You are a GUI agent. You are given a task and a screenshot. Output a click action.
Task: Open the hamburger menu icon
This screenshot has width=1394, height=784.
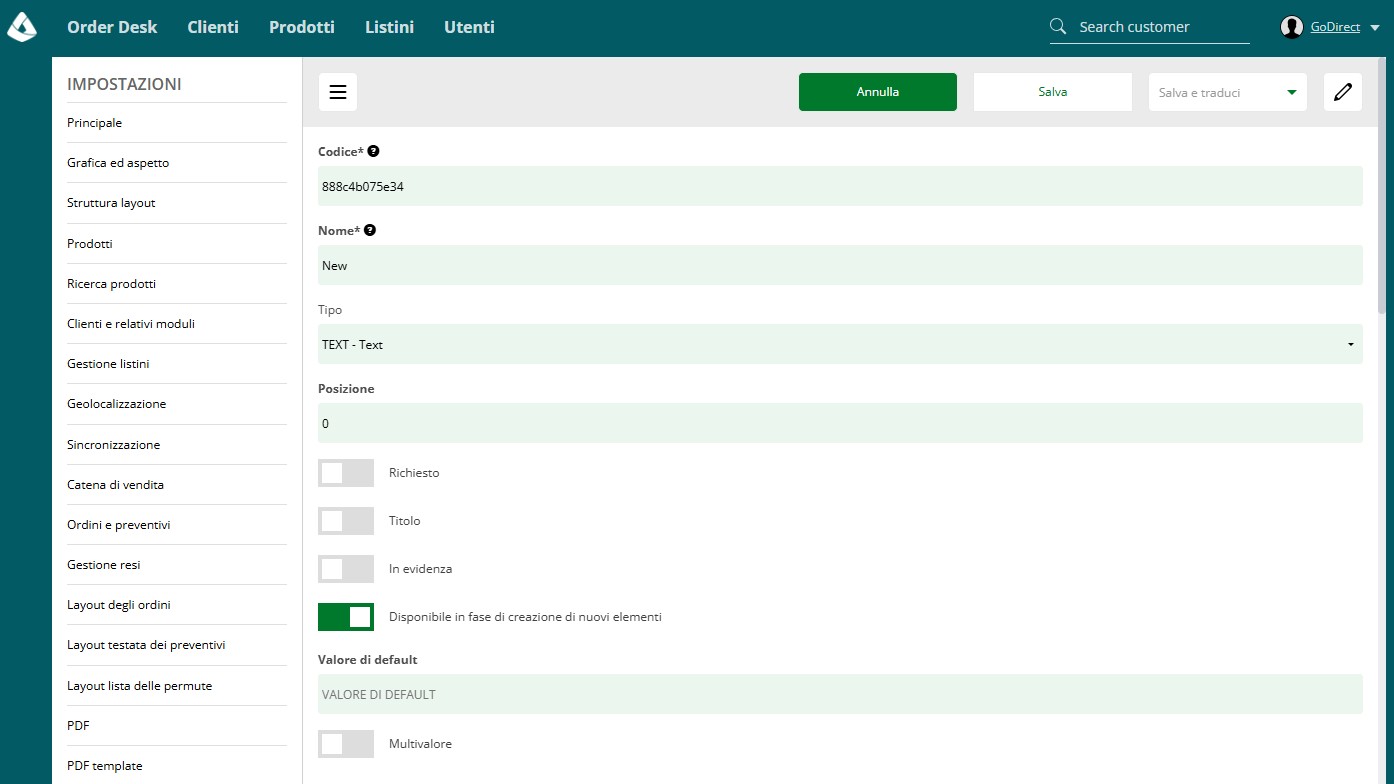tap(338, 92)
